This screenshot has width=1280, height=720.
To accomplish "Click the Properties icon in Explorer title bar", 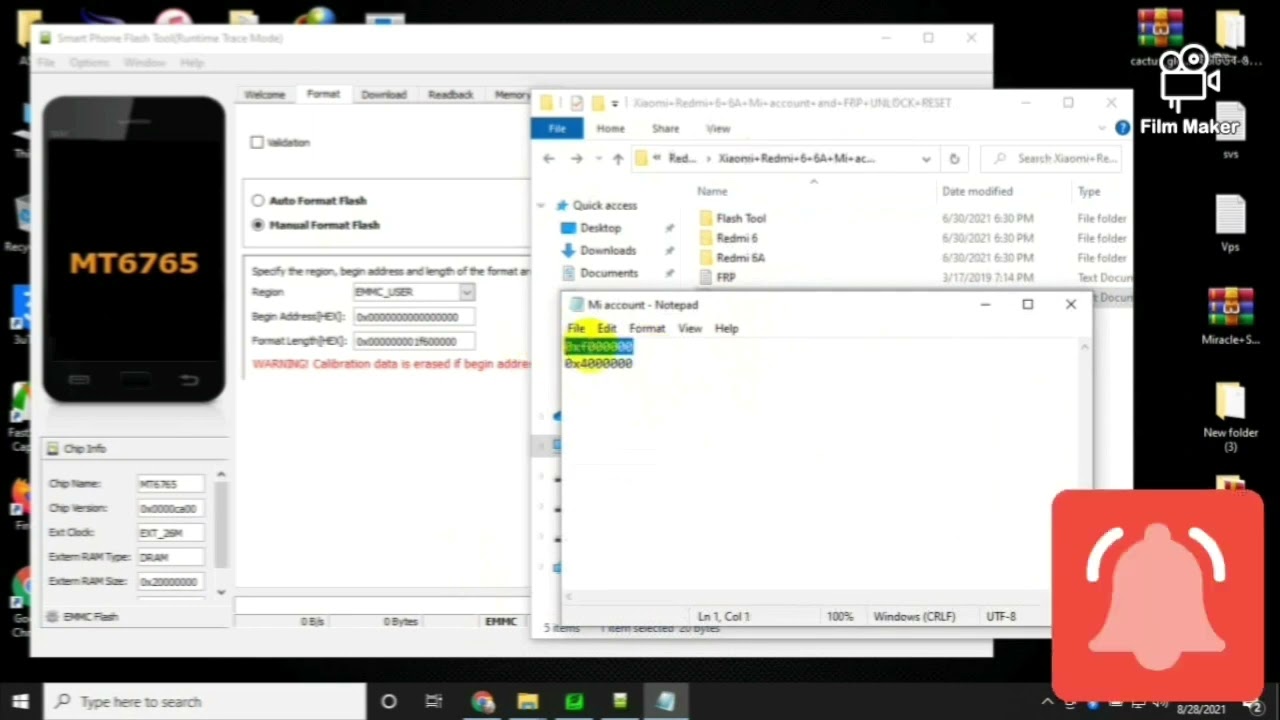I will pos(576,102).
